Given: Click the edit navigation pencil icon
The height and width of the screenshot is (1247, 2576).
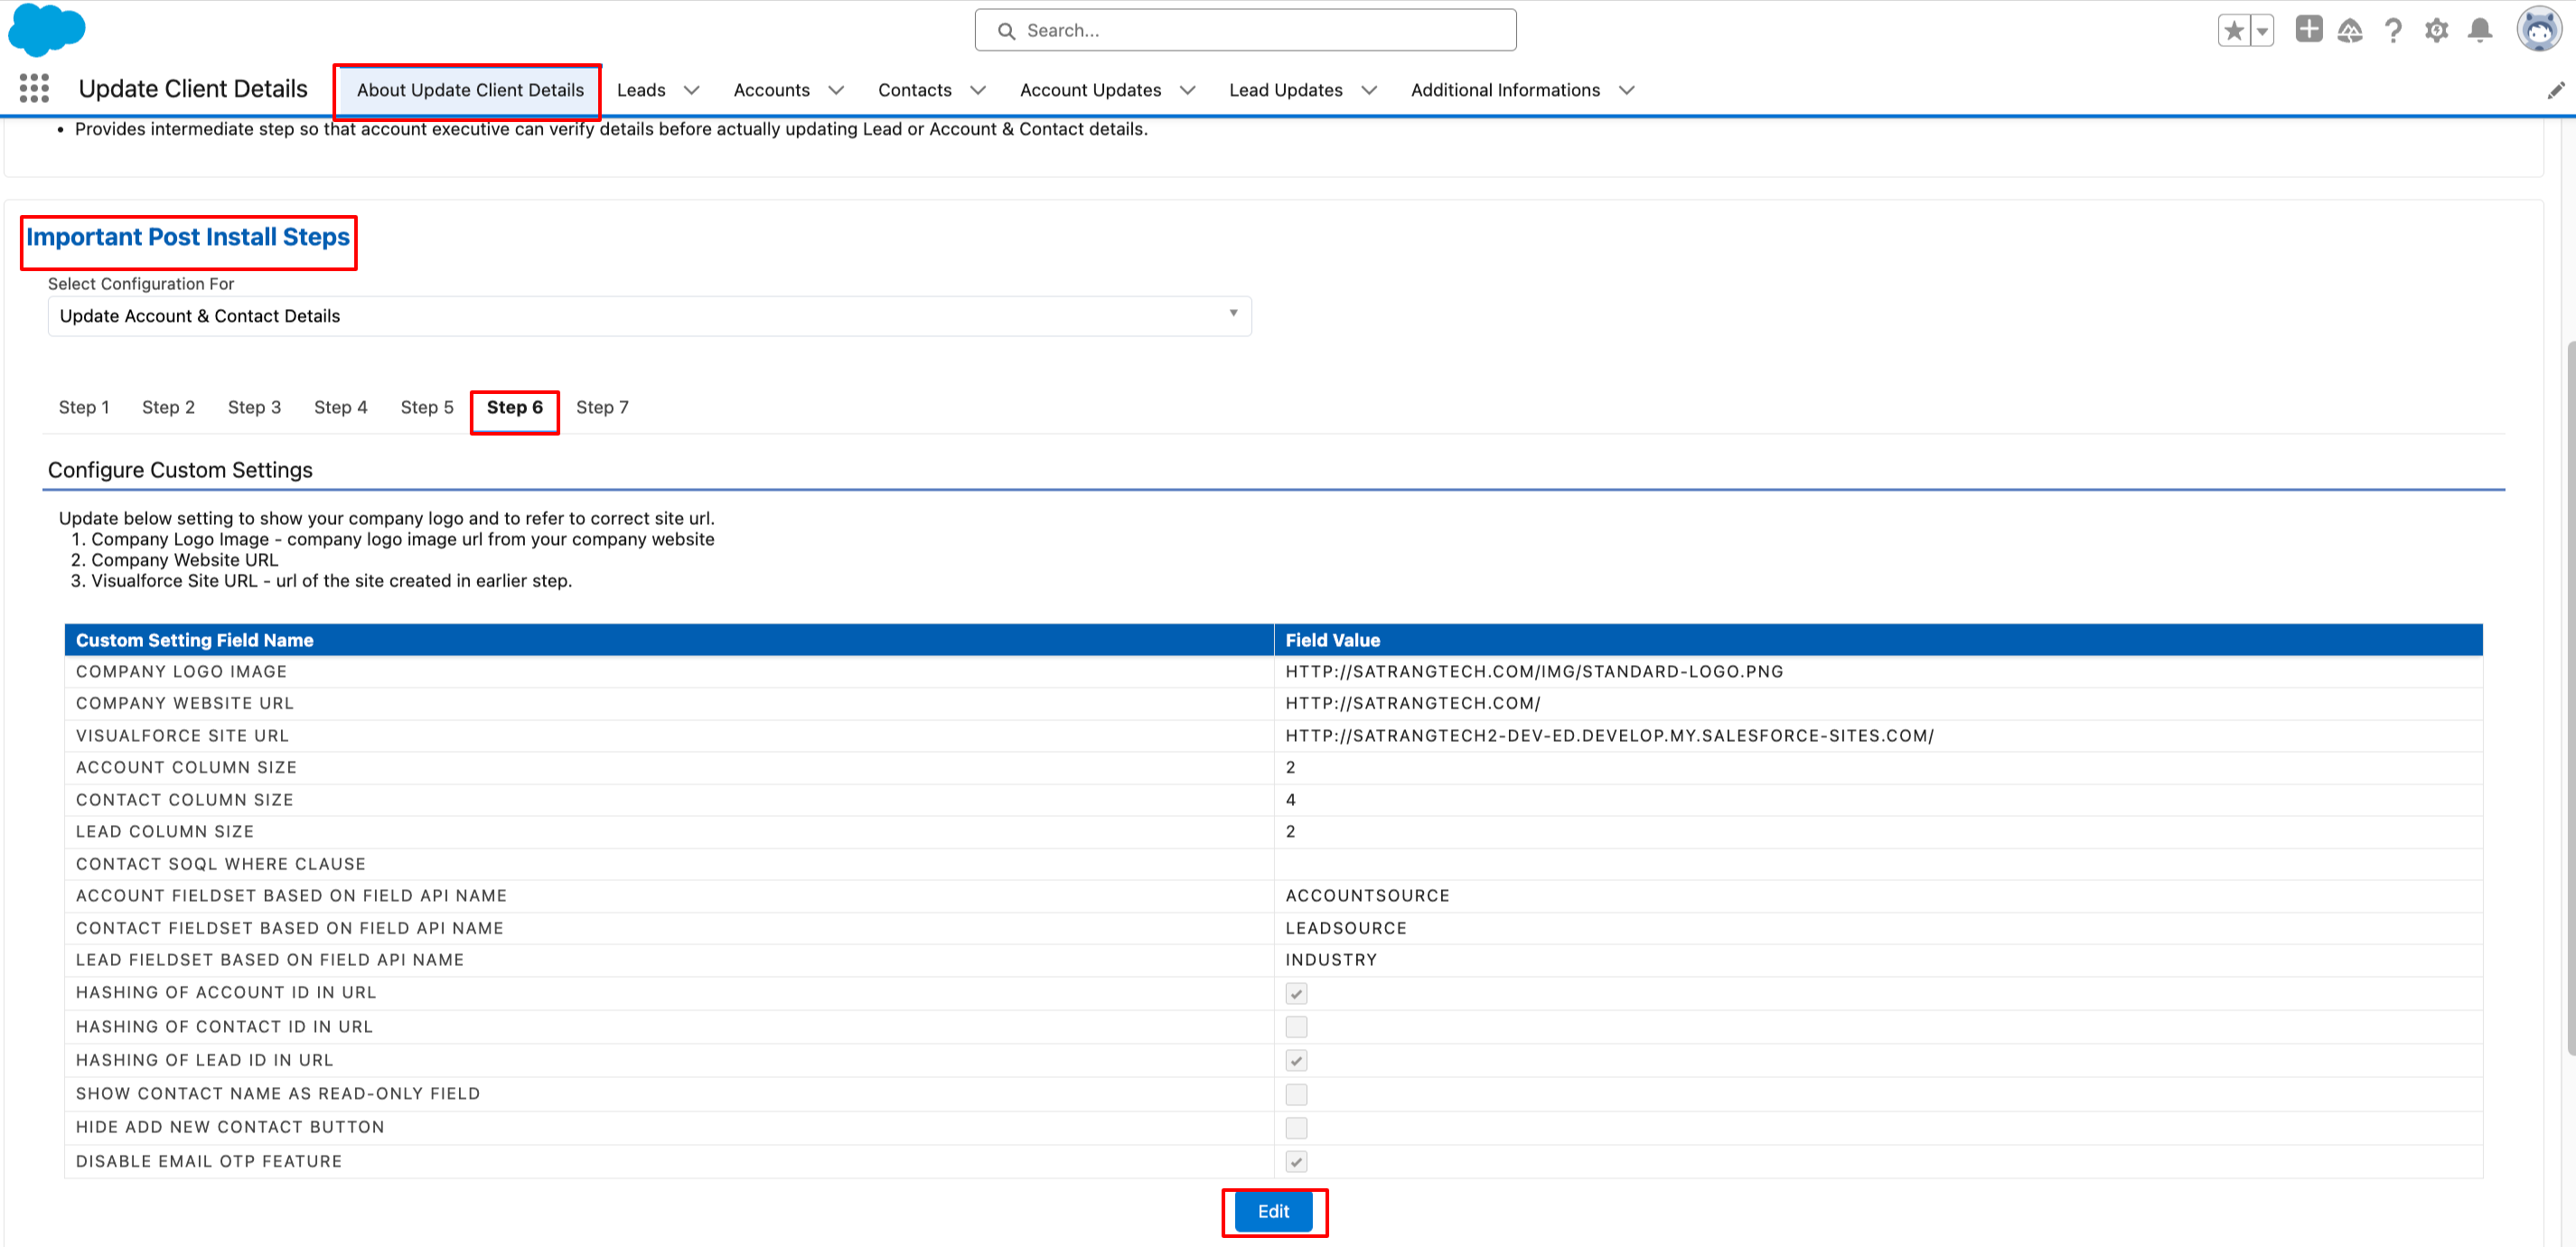Looking at the screenshot, I should 2555,90.
